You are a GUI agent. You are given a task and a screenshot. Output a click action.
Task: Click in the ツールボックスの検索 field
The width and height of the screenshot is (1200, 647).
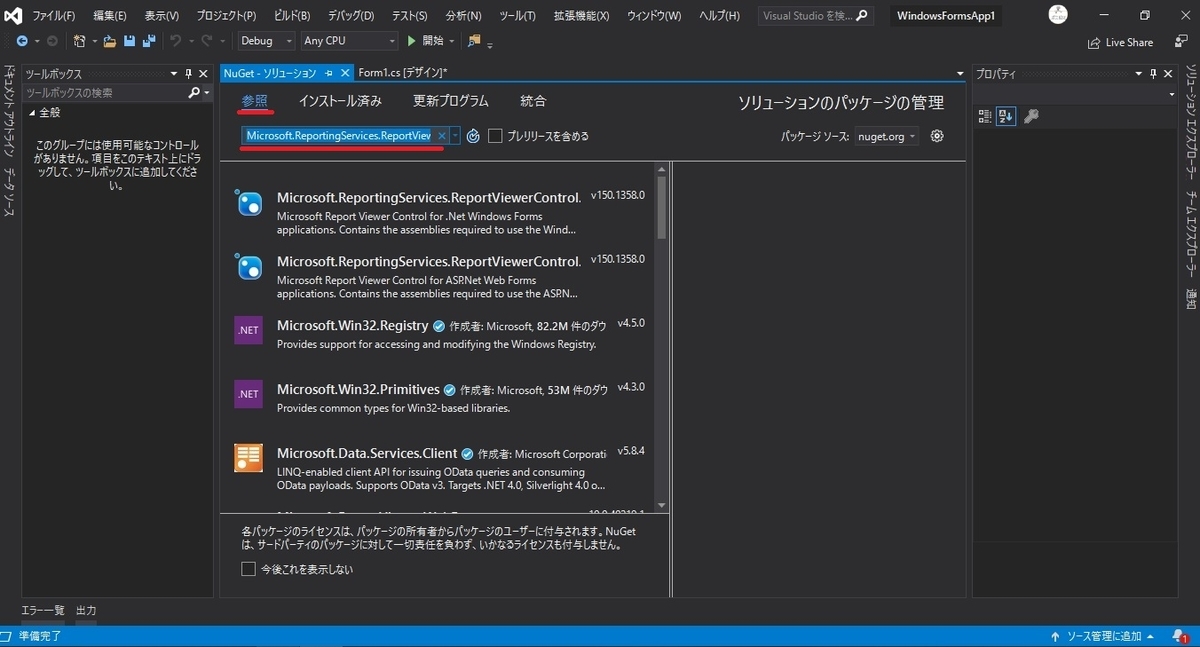click(x=104, y=92)
